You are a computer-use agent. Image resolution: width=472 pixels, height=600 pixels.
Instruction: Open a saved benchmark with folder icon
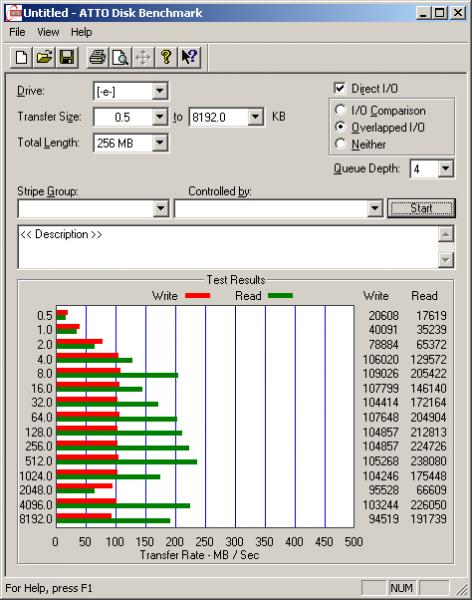click(x=44, y=58)
